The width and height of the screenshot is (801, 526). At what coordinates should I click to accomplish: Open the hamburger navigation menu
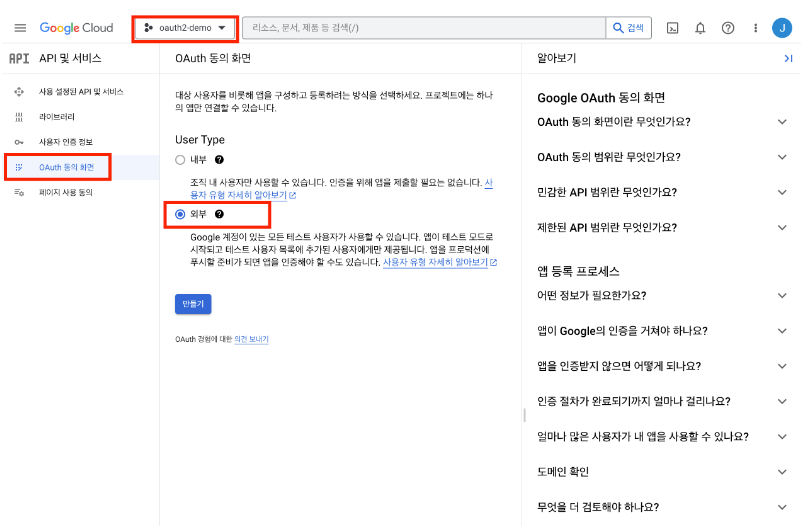point(20,28)
